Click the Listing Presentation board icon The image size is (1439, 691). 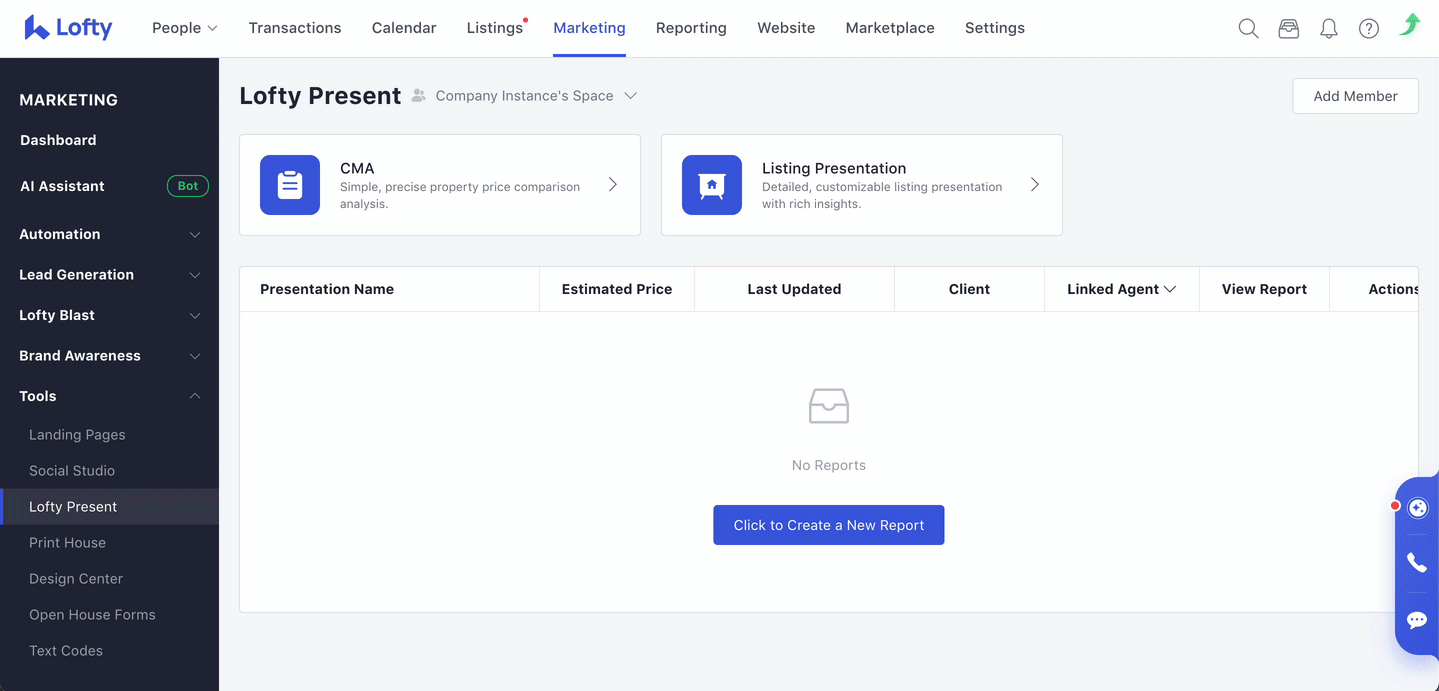tap(712, 185)
